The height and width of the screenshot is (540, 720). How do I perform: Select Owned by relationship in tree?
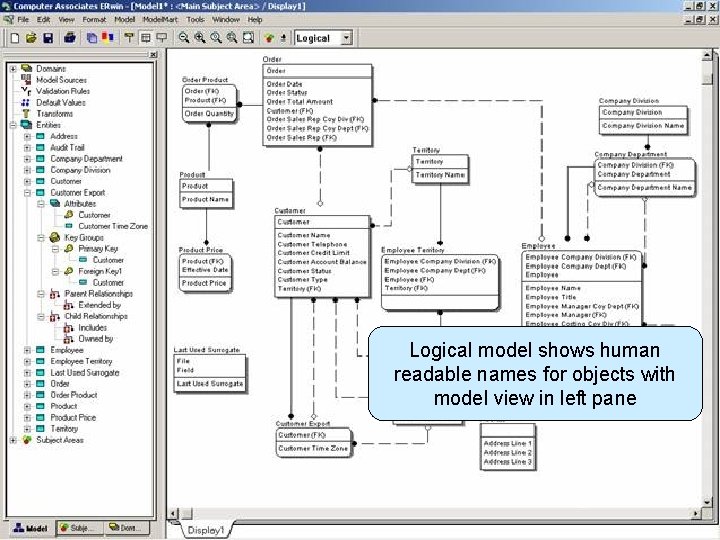tap(96, 339)
